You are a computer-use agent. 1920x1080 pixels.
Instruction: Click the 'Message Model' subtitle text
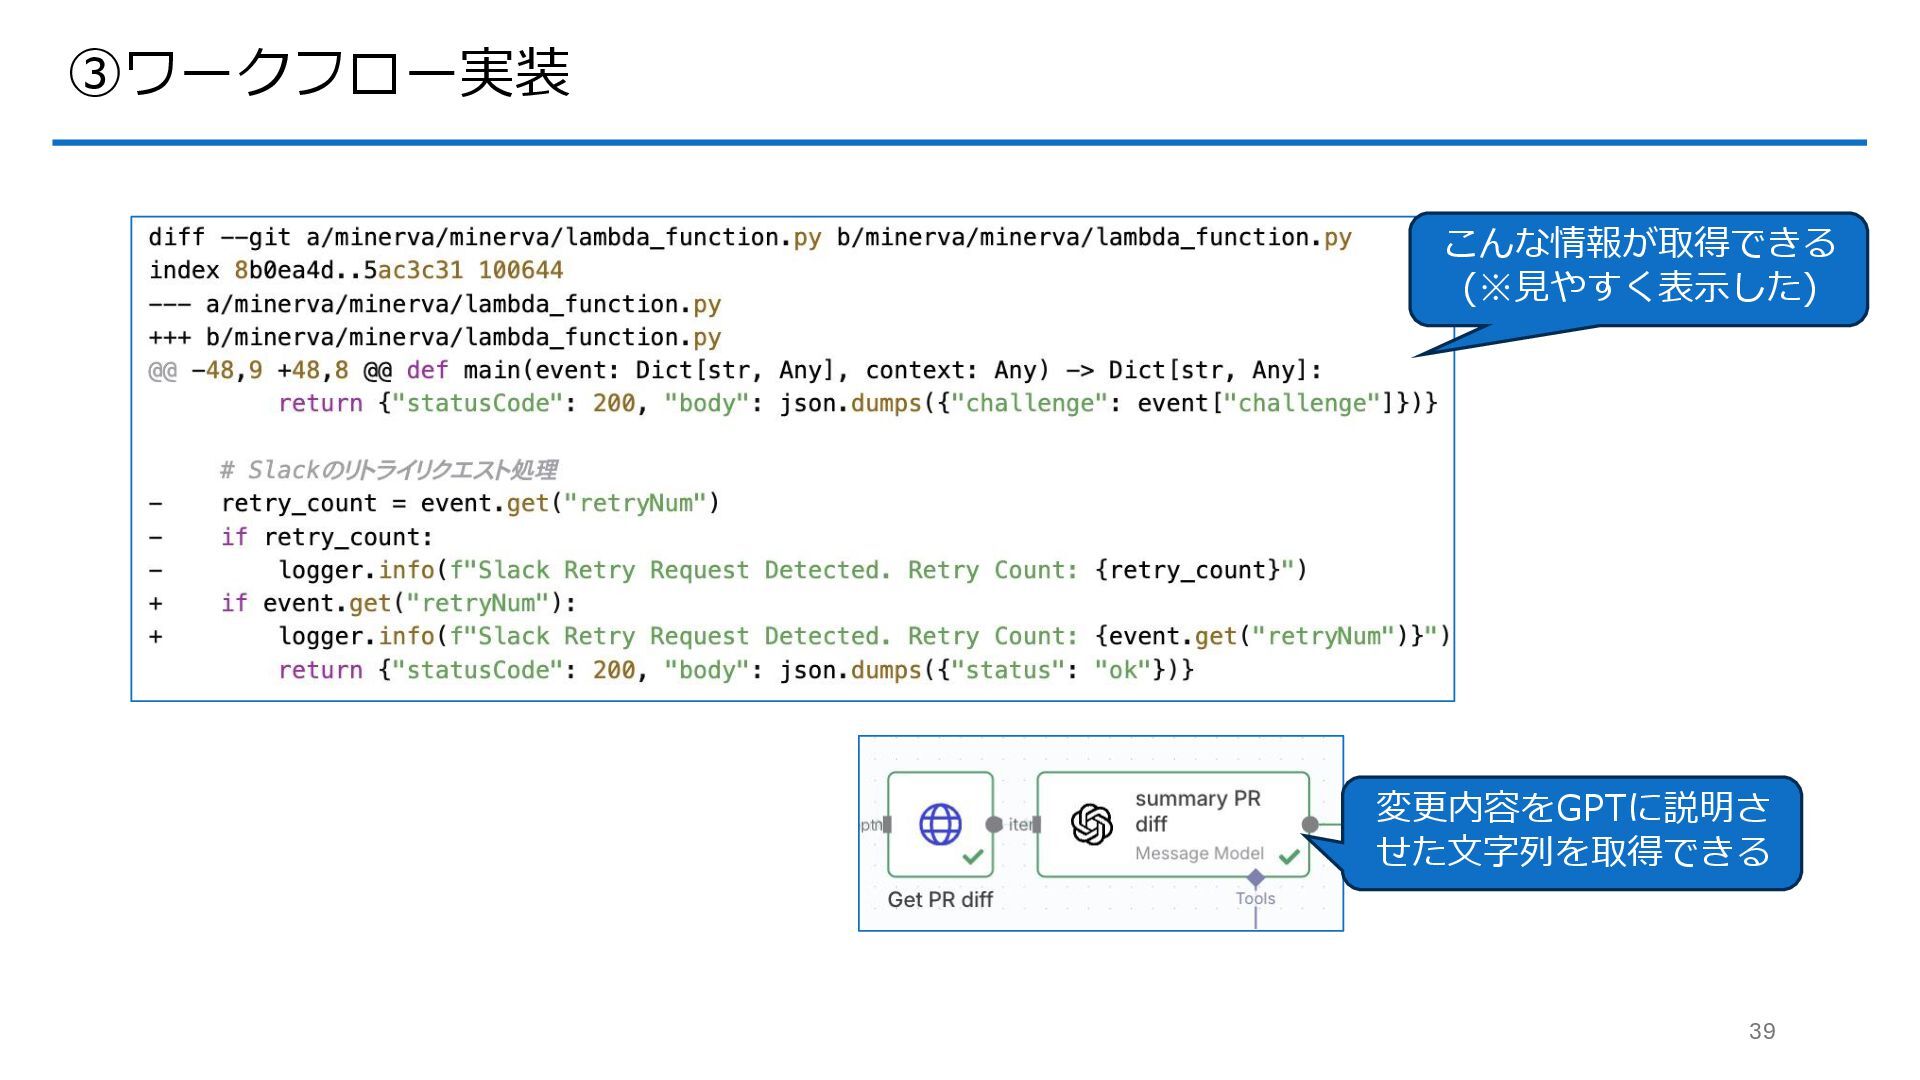1199,853
